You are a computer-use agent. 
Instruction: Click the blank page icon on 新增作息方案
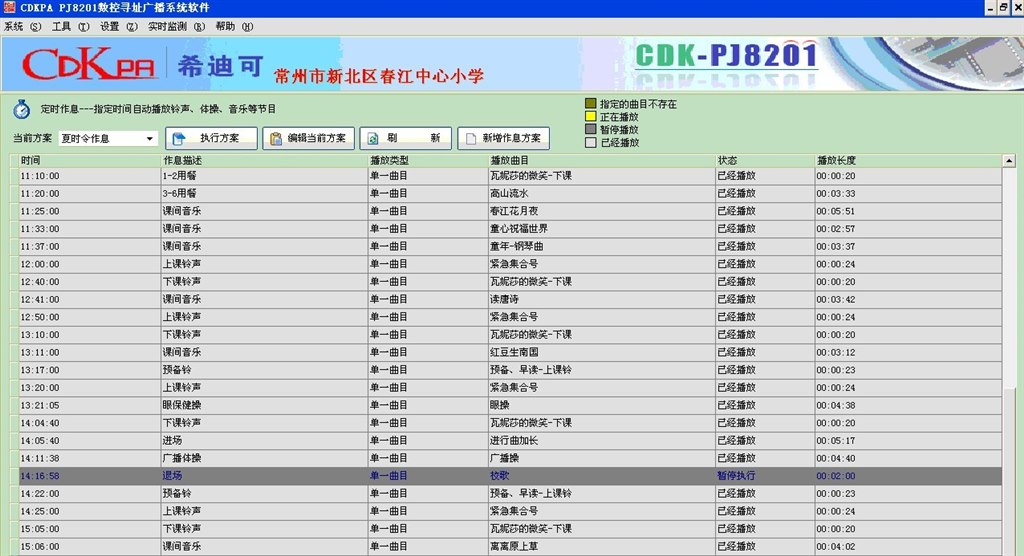click(x=470, y=139)
